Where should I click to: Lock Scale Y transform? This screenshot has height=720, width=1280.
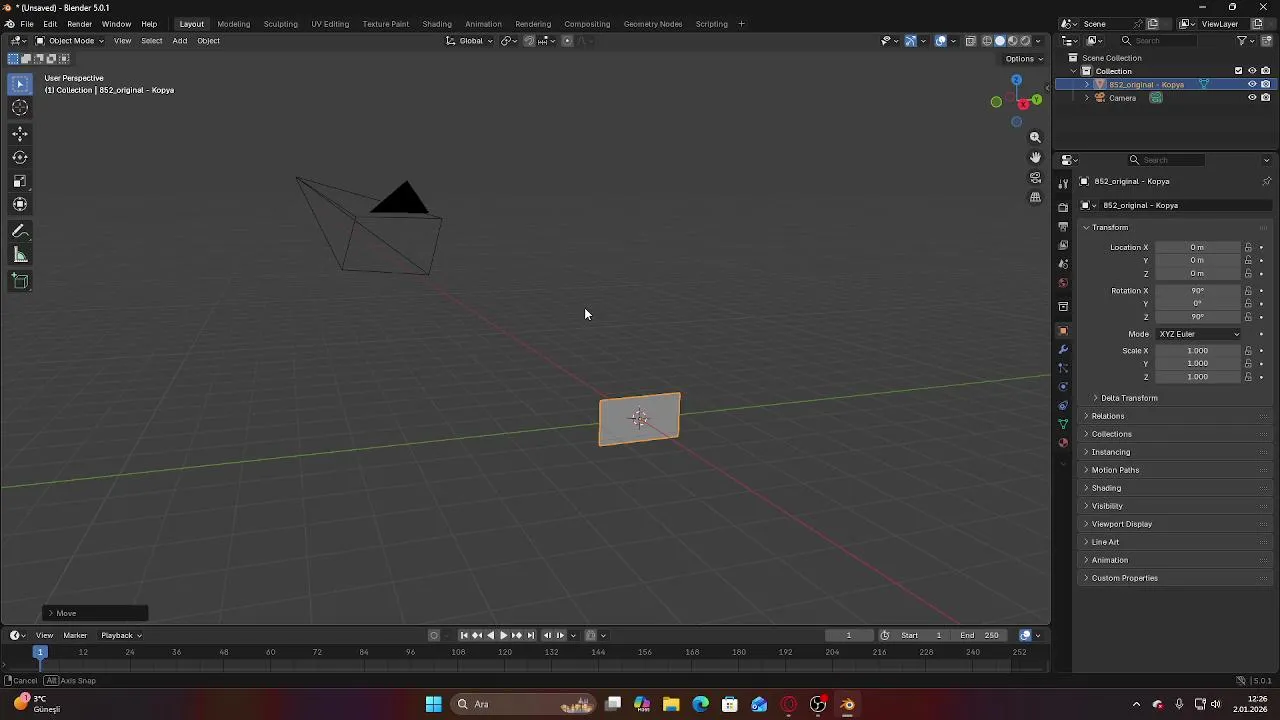coord(1248,364)
